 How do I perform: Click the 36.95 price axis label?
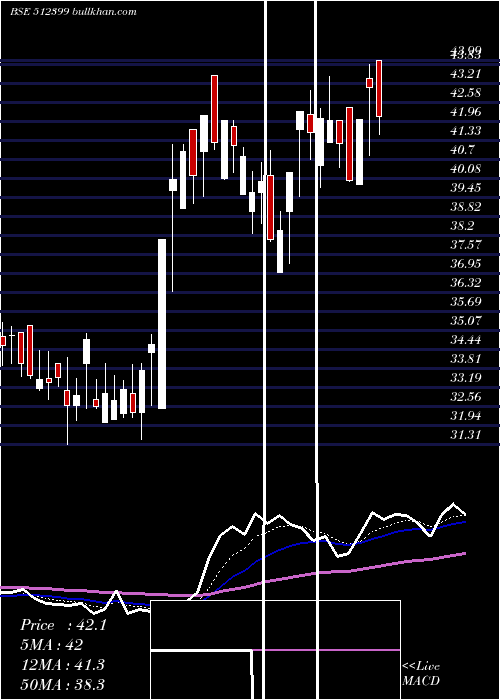click(466, 264)
